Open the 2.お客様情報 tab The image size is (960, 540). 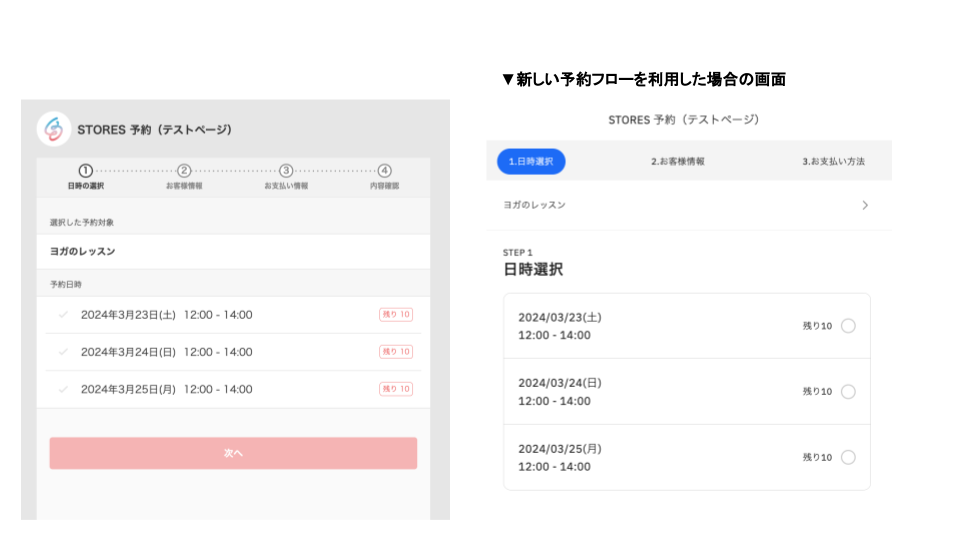click(x=678, y=162)
